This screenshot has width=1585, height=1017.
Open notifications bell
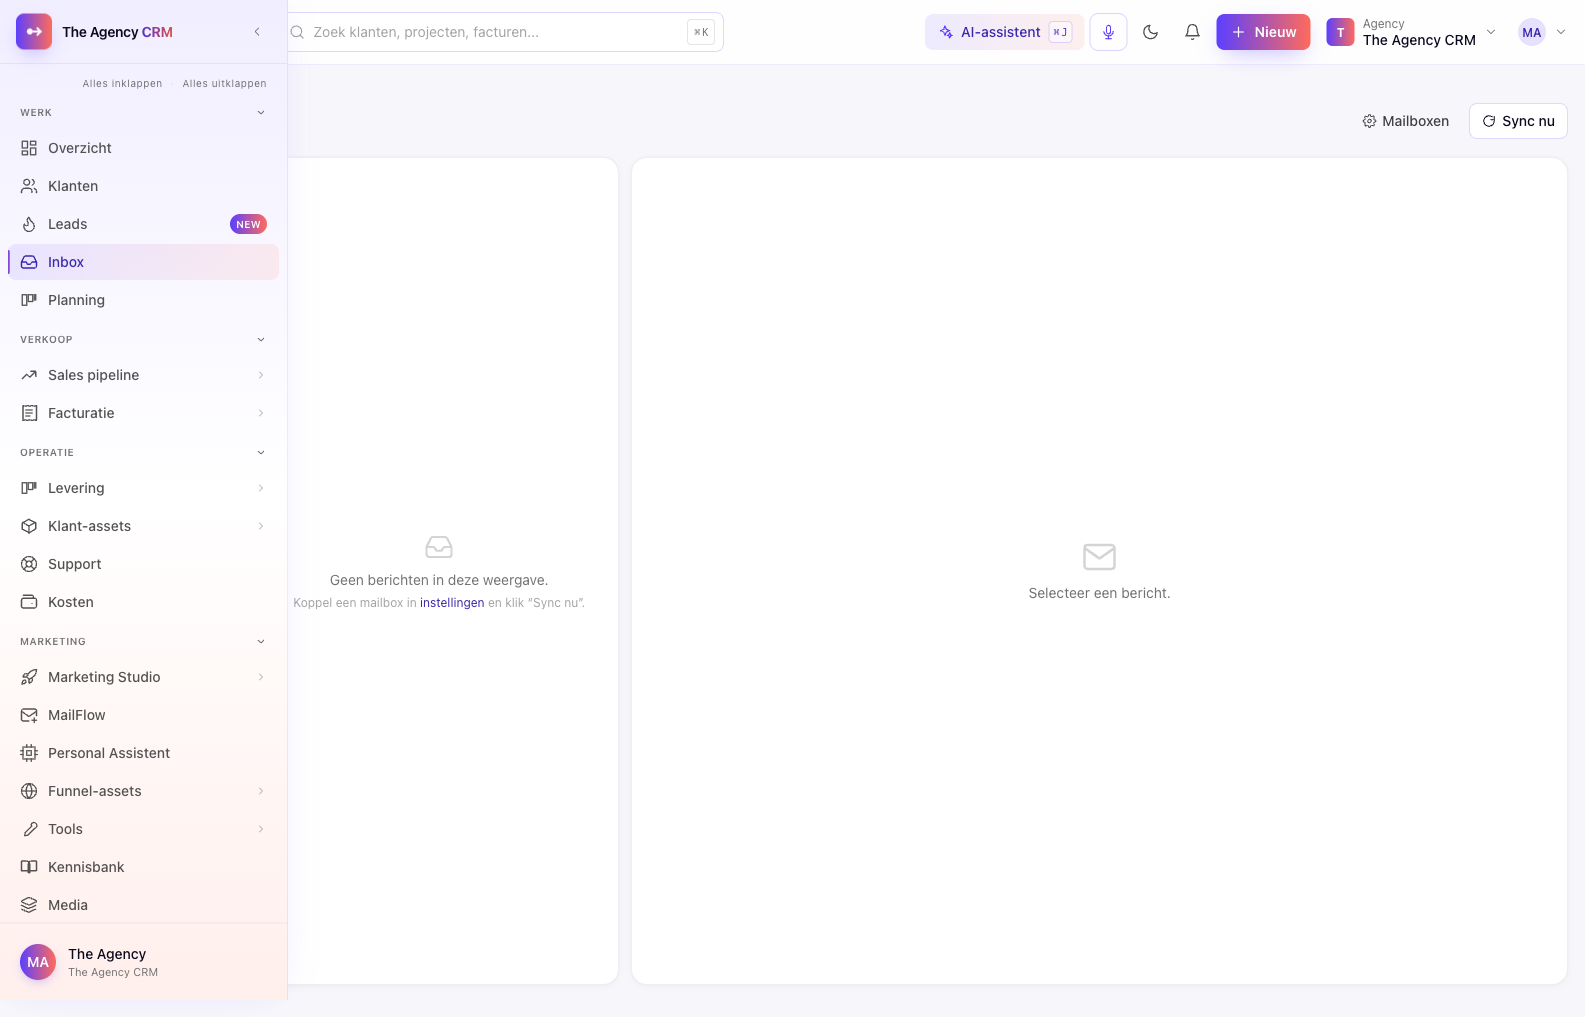[1192, 32]
